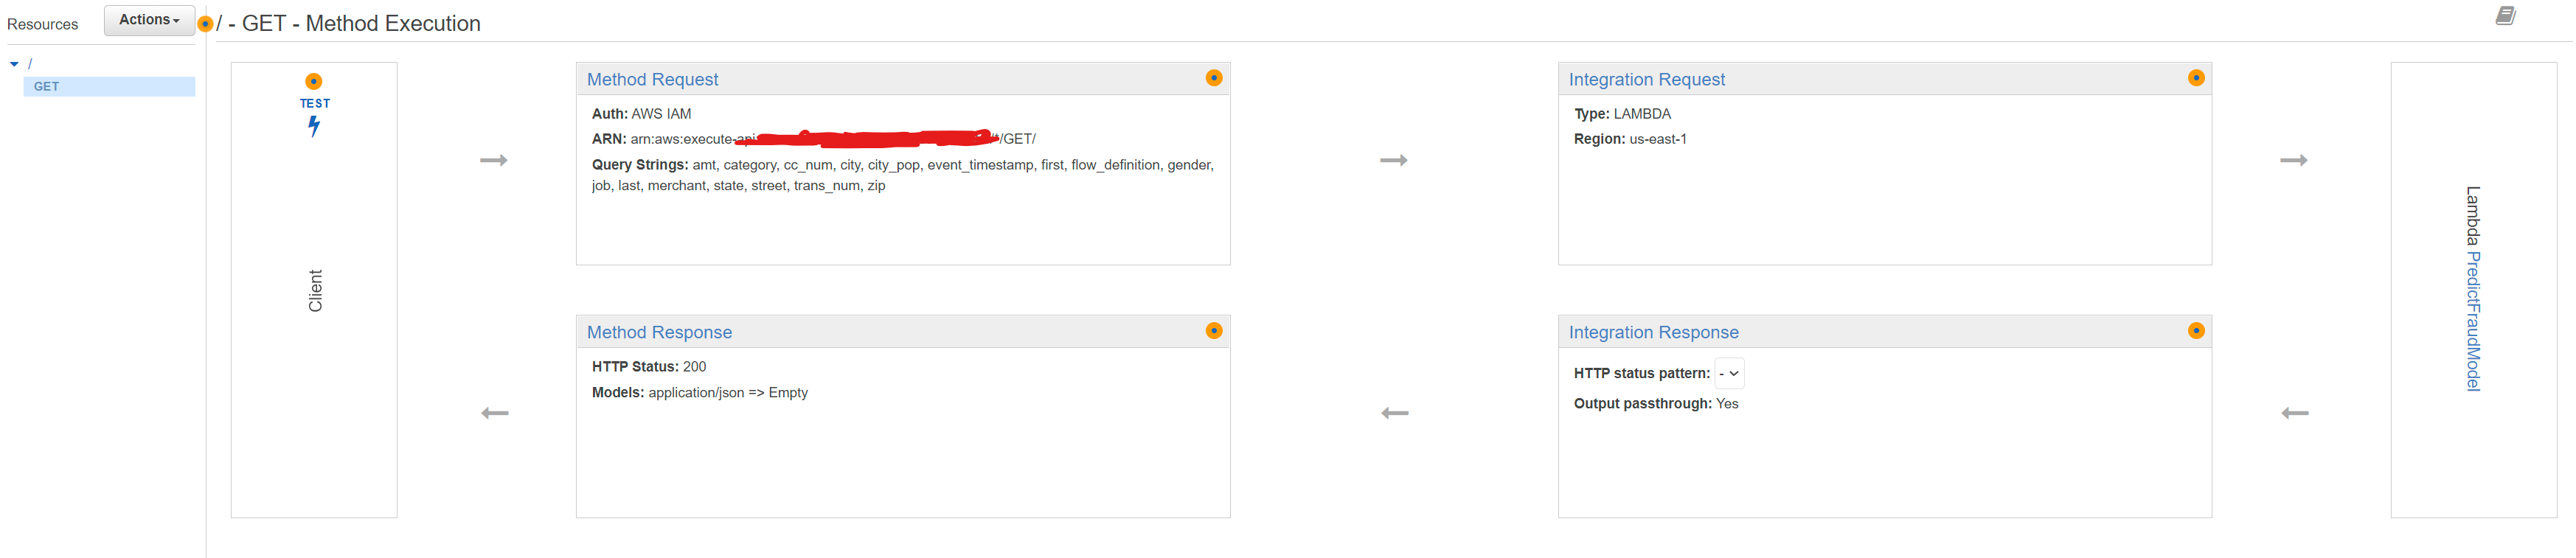Collapse the root resource tree caret
The height and width of the screenshot is (558, 2576).
pyautogui.click(x=14, y=64)
